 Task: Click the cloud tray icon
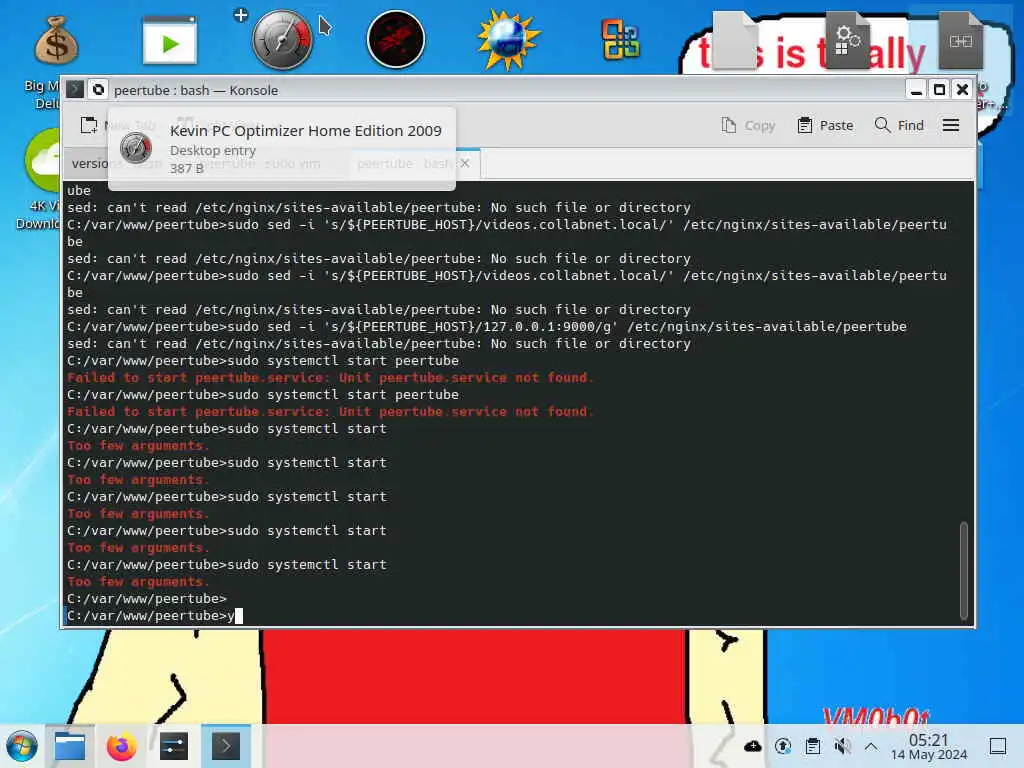pos(753,746)
